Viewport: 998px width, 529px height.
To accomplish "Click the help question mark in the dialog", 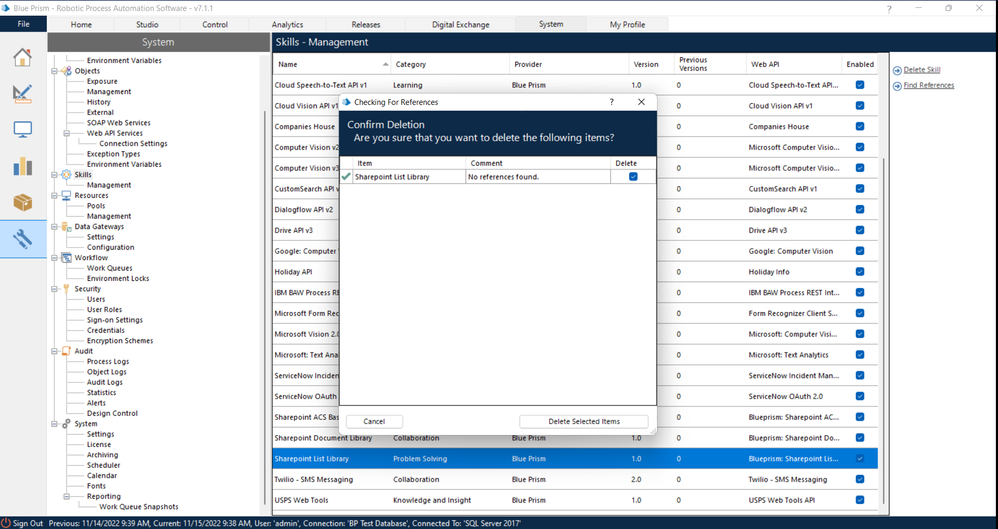I will pyautogui.click(x=612, y=102).
